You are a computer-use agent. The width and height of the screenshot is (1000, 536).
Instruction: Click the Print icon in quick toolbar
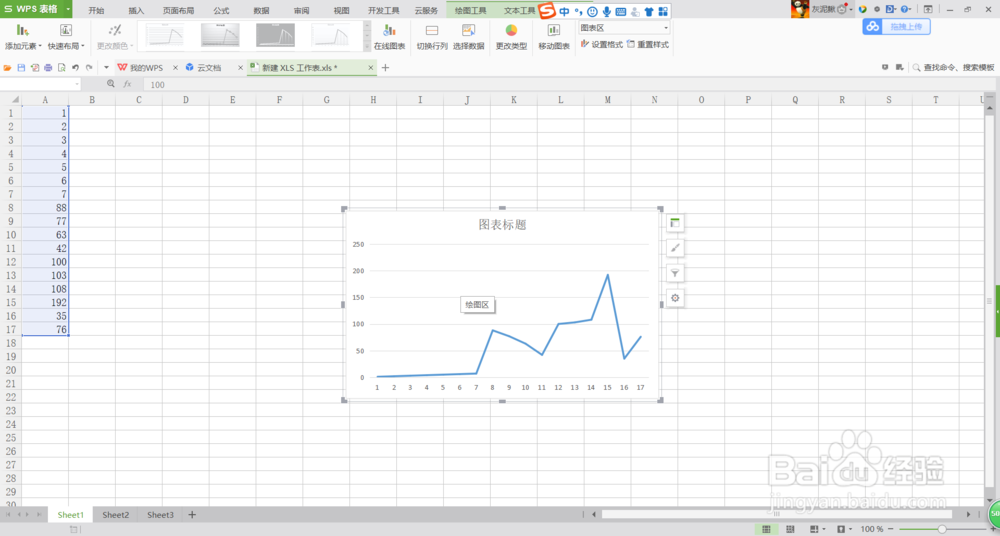[48, 67]
